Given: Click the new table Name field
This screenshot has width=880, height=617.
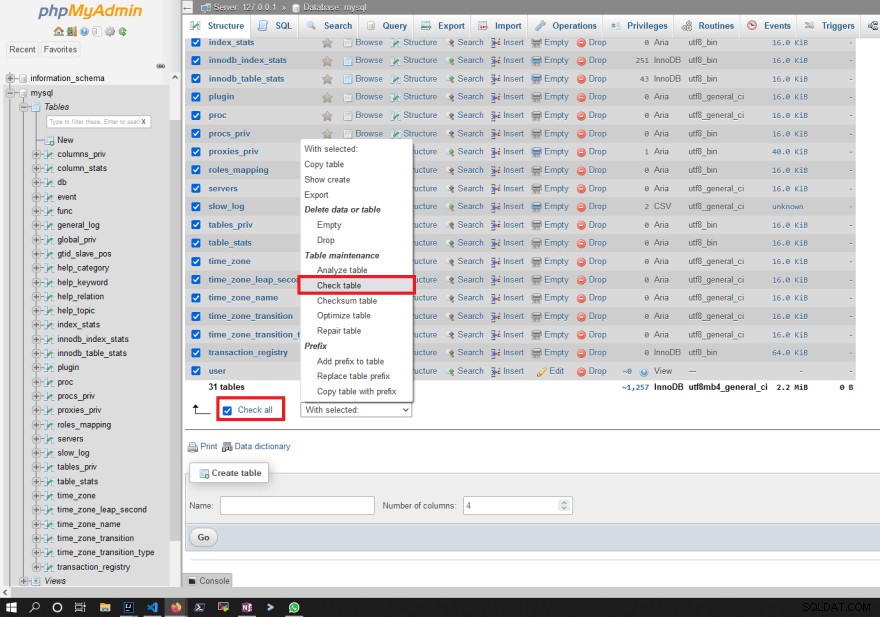Looking at the screenshot, I should (x=297, y=505).
